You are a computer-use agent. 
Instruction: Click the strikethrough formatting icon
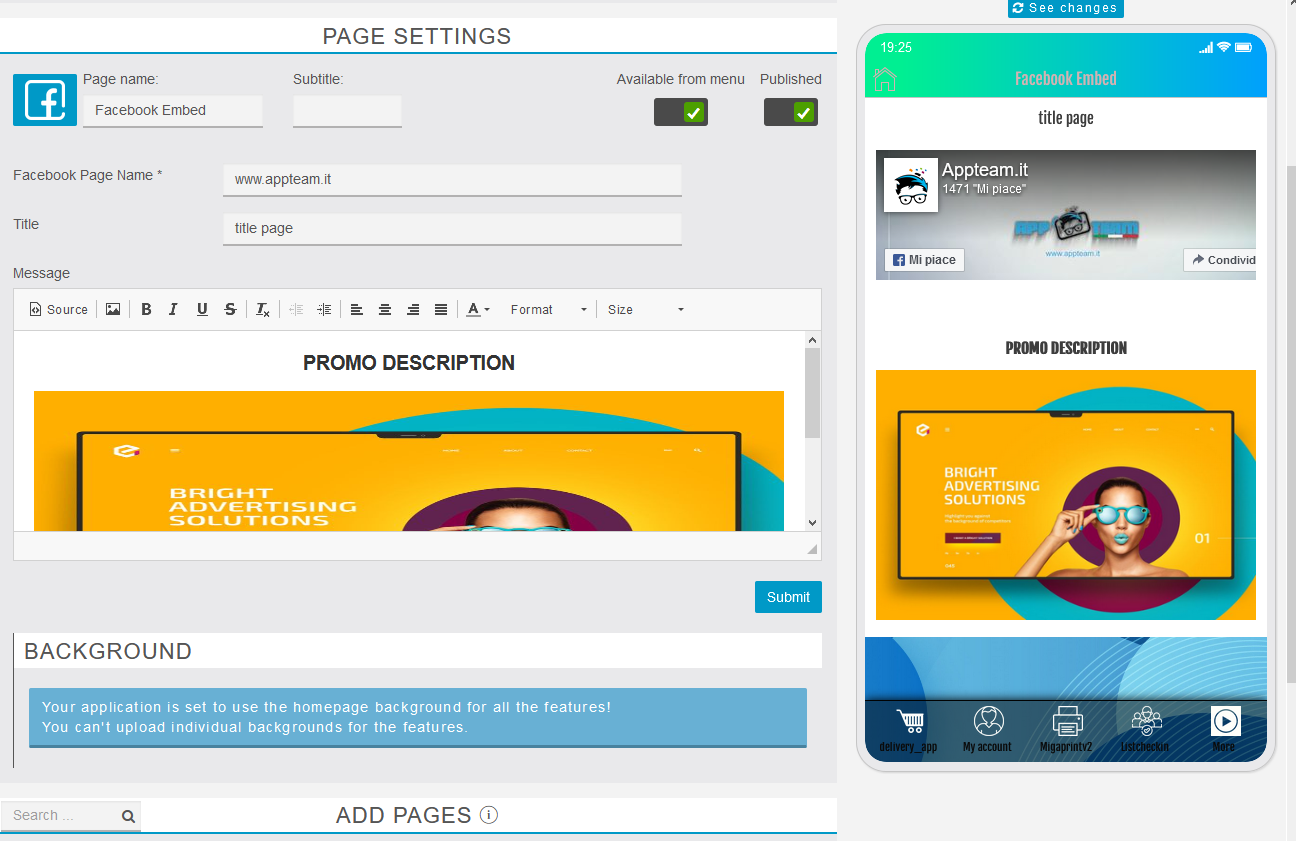coord(230,310)
